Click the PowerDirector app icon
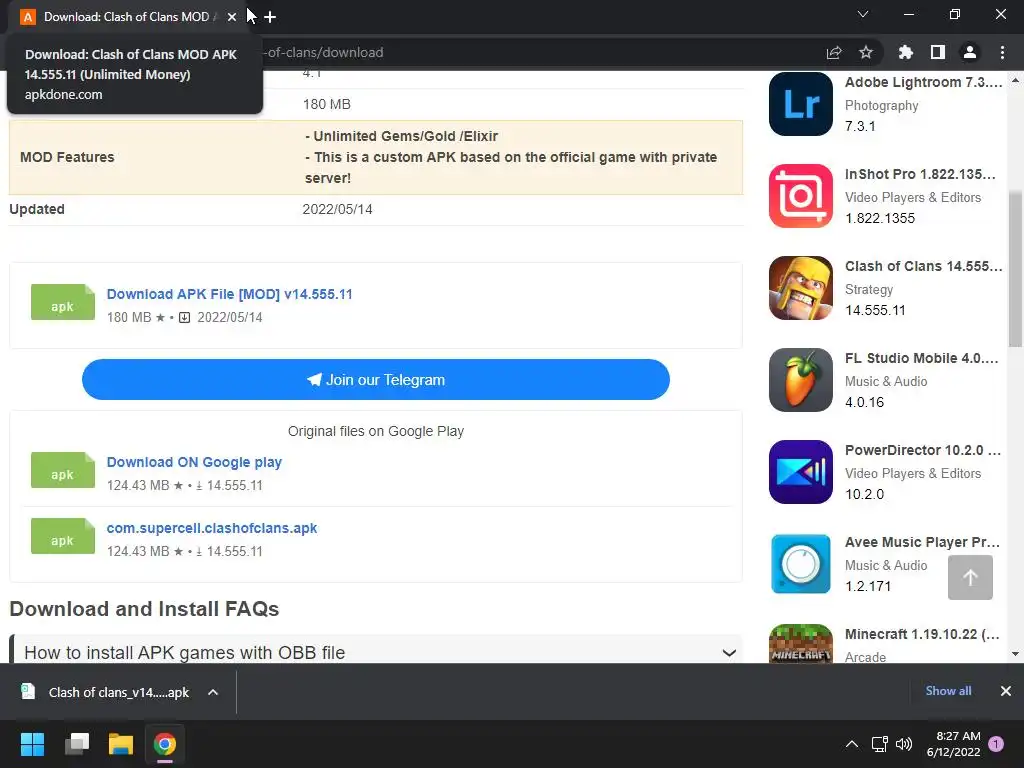 801,472
